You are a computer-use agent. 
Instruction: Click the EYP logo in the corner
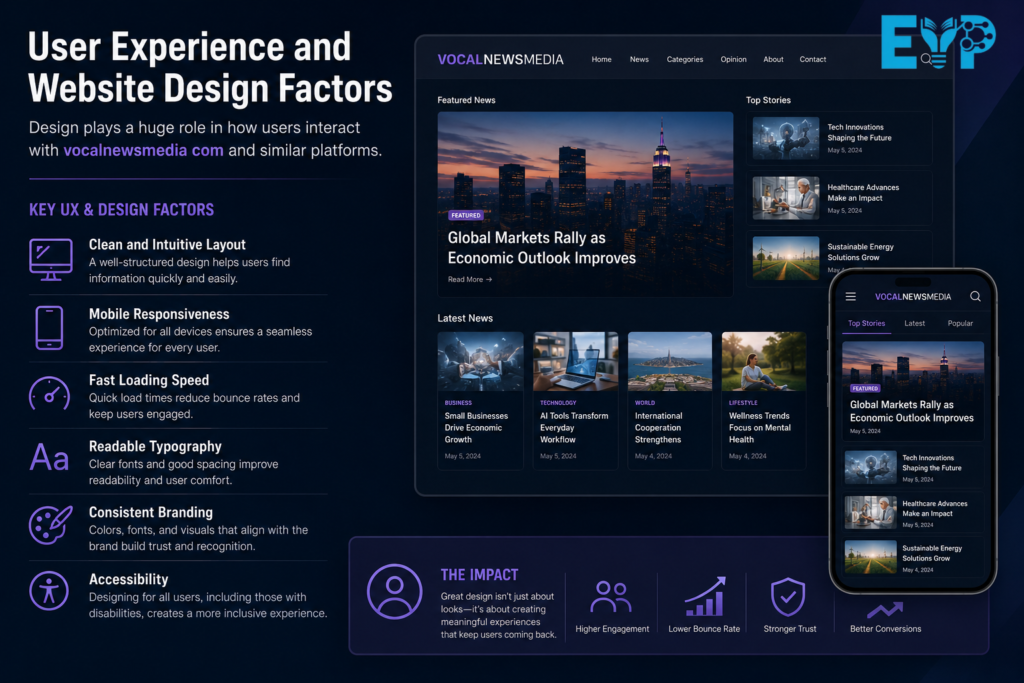(x=938, y=42)
